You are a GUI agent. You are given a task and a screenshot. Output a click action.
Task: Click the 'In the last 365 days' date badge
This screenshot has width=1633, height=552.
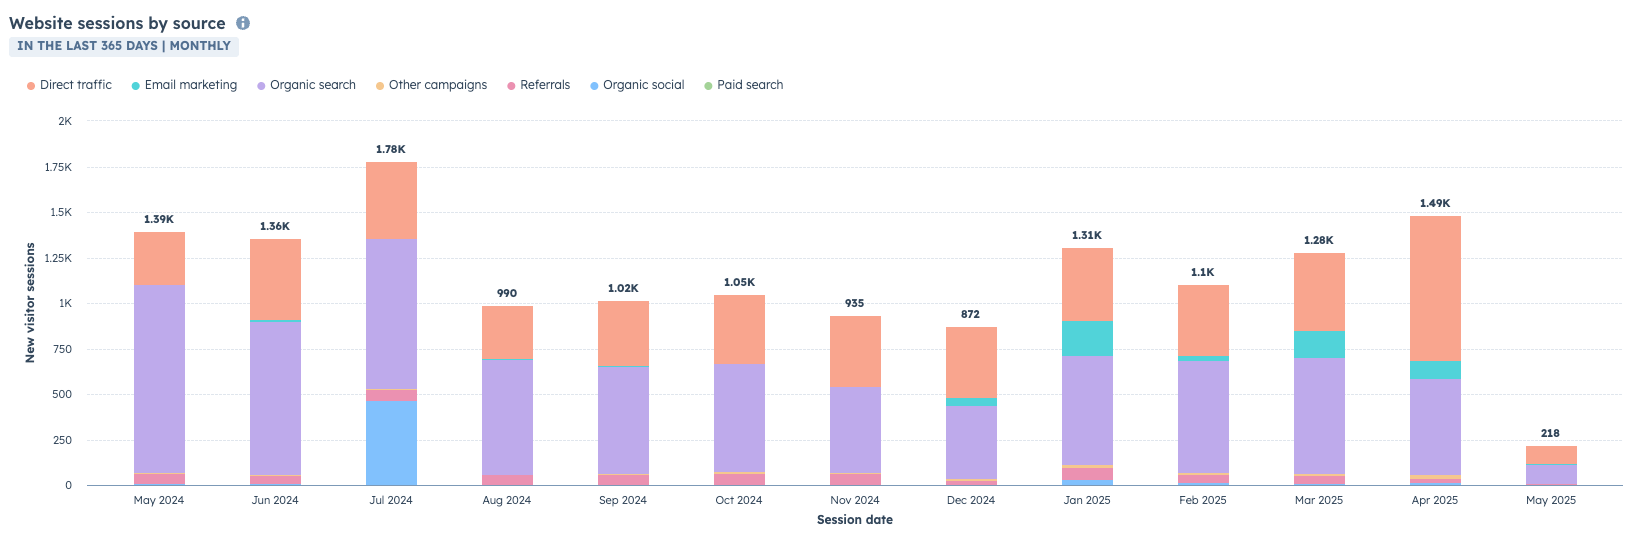pyautogui.click(x=124, y=46)
